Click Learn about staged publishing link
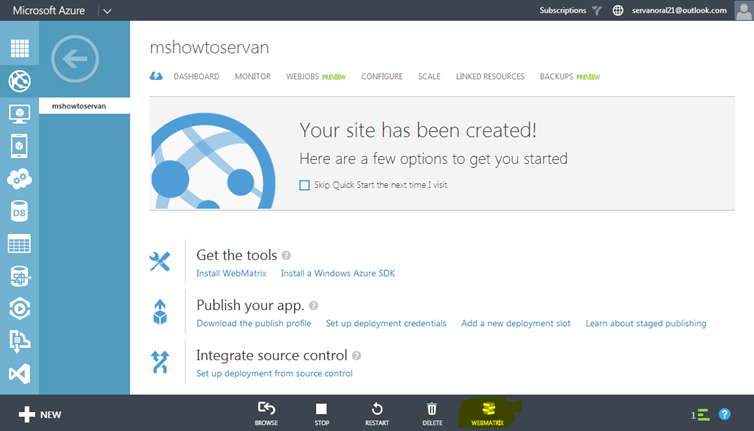This screenshot has height=431, width=754. (646, 323)
